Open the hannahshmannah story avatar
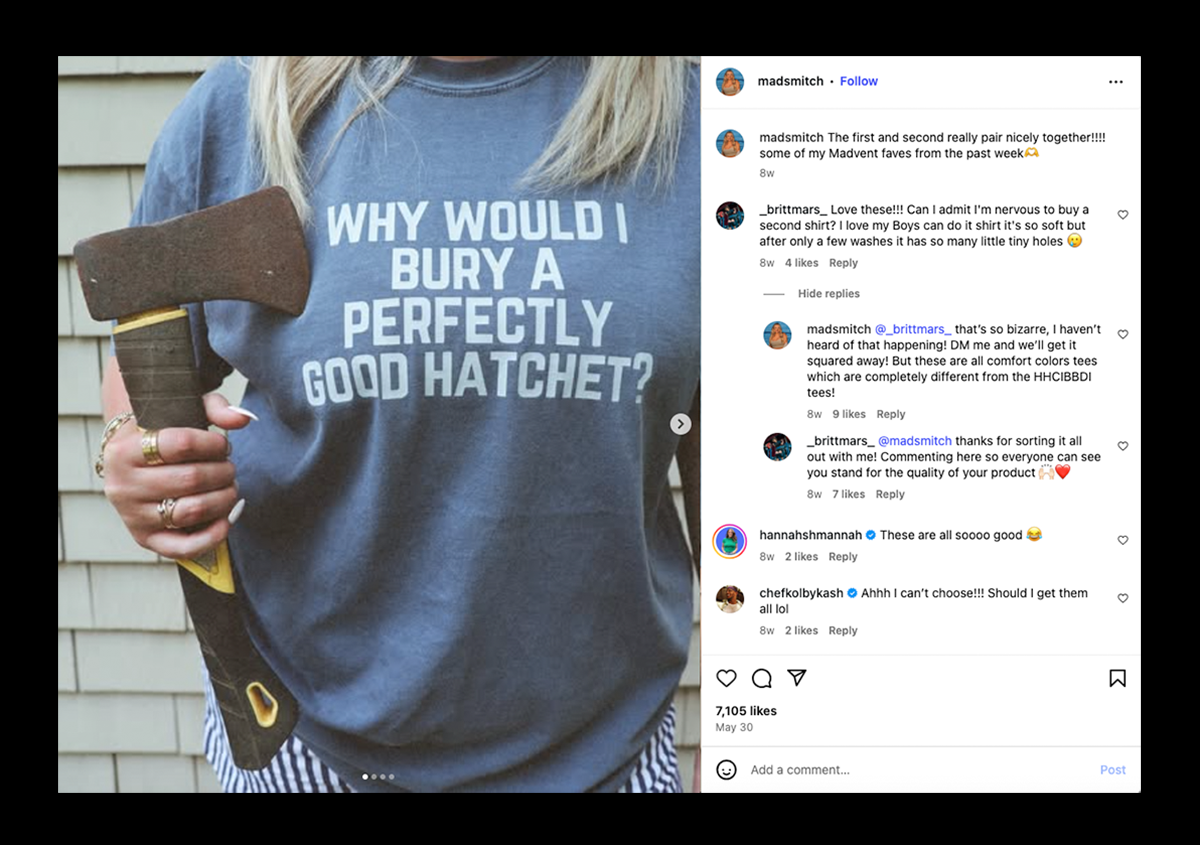This screenshot has width=1200, height=845. [730, 541]
